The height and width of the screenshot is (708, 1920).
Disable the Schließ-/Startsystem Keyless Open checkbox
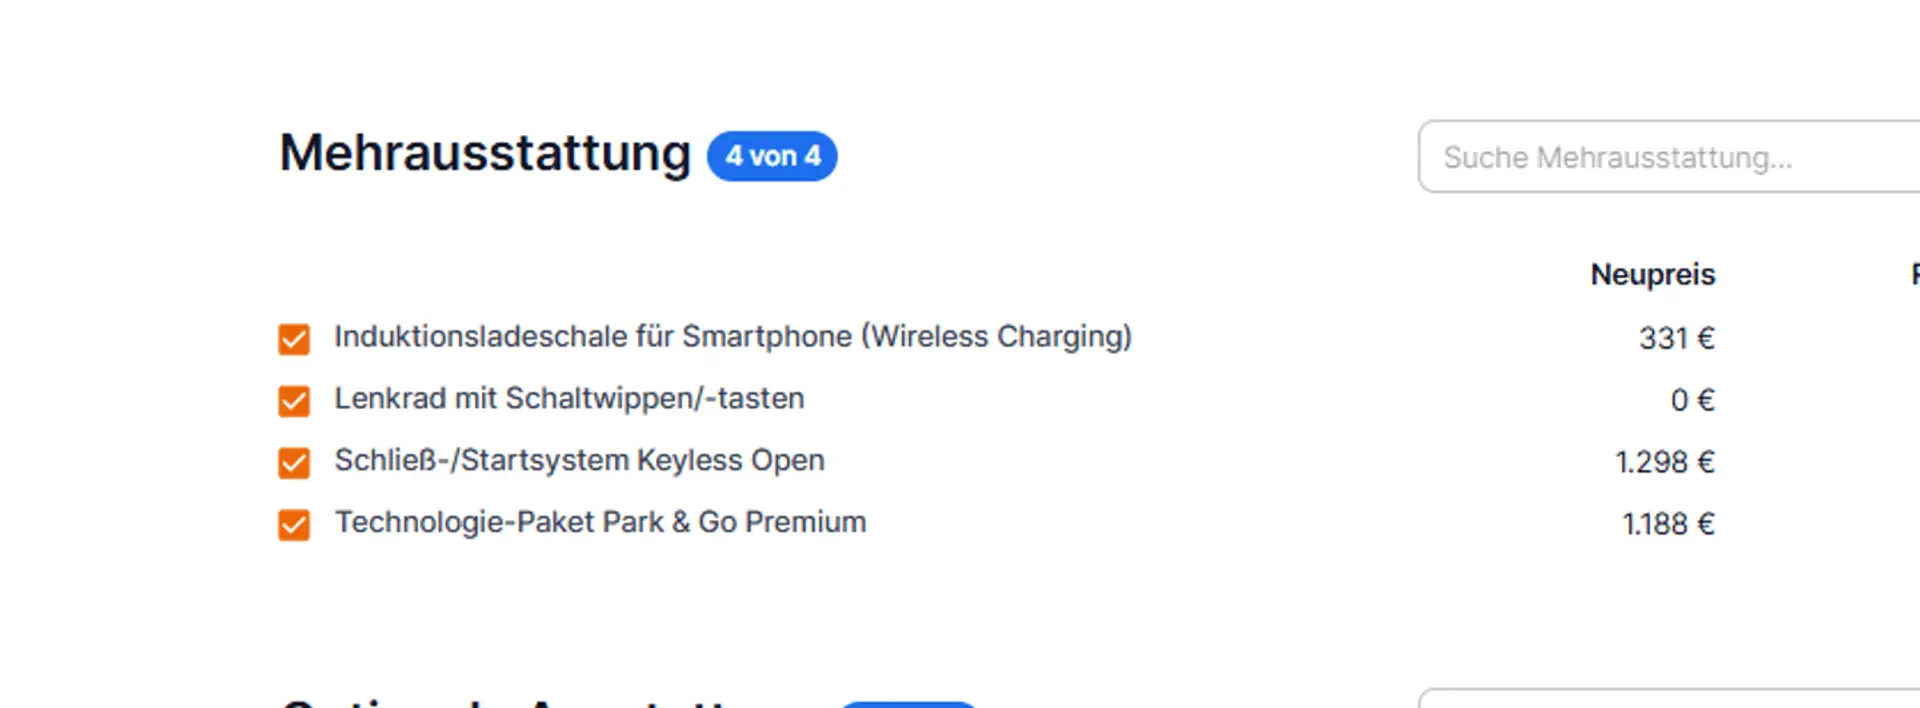tap(294, 463)
